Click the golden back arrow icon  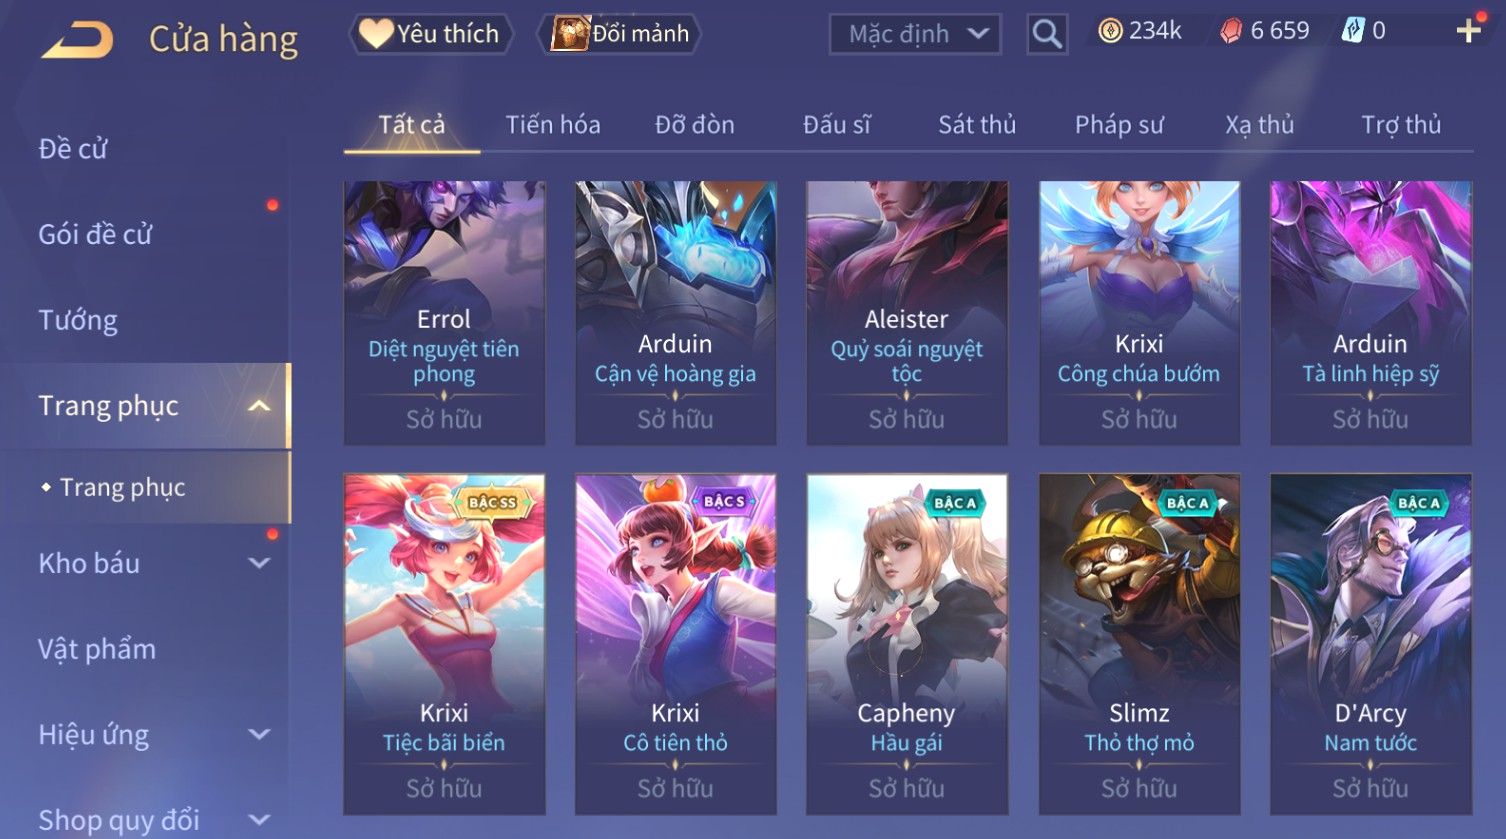[77, 40]
